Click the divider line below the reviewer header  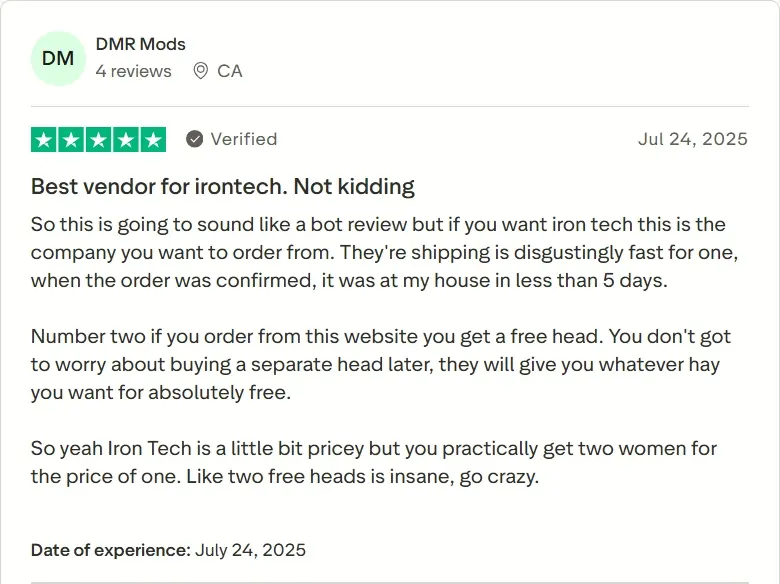tap(390, 106)
